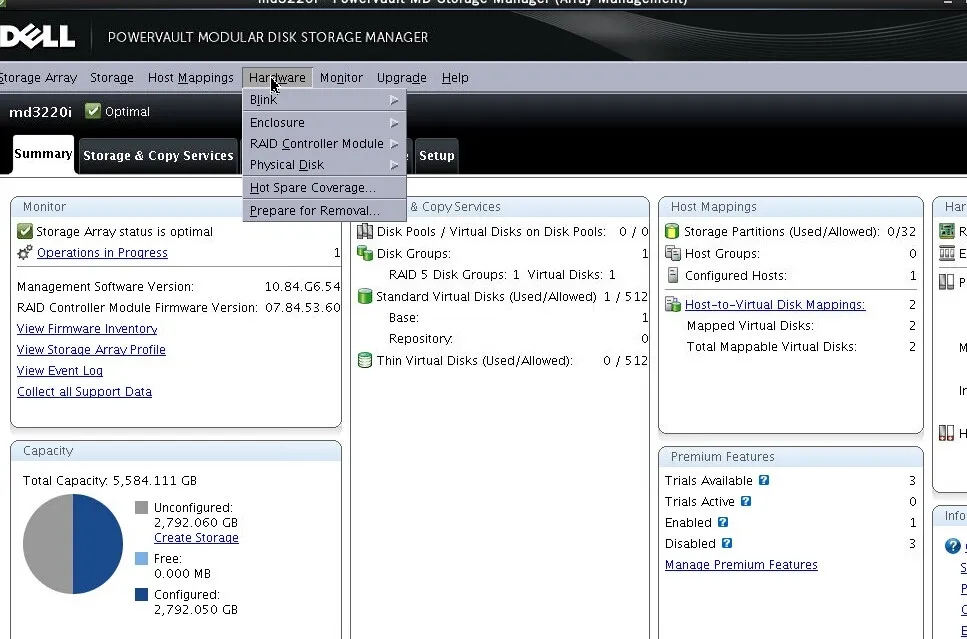Open View Storage Array Profile link

tap(91, 350)
